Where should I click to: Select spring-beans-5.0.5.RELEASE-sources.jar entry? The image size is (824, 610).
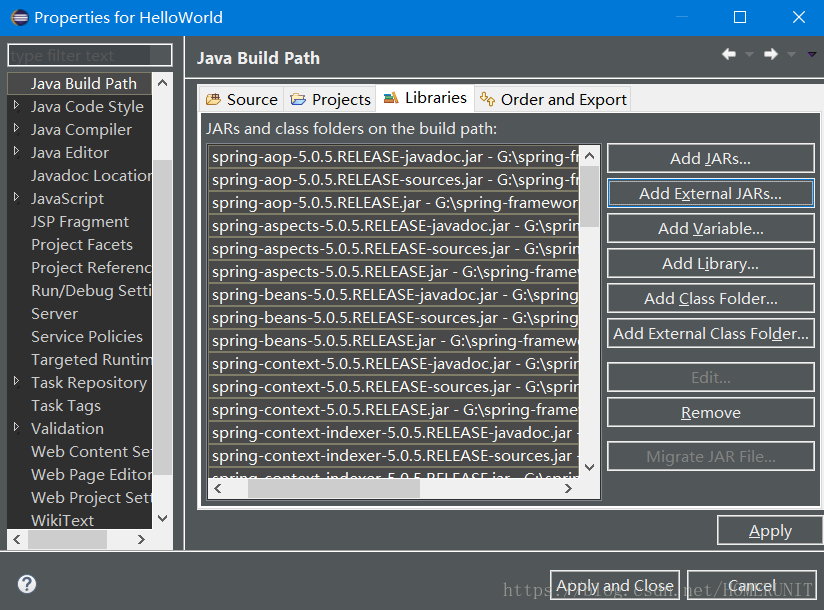394,318
